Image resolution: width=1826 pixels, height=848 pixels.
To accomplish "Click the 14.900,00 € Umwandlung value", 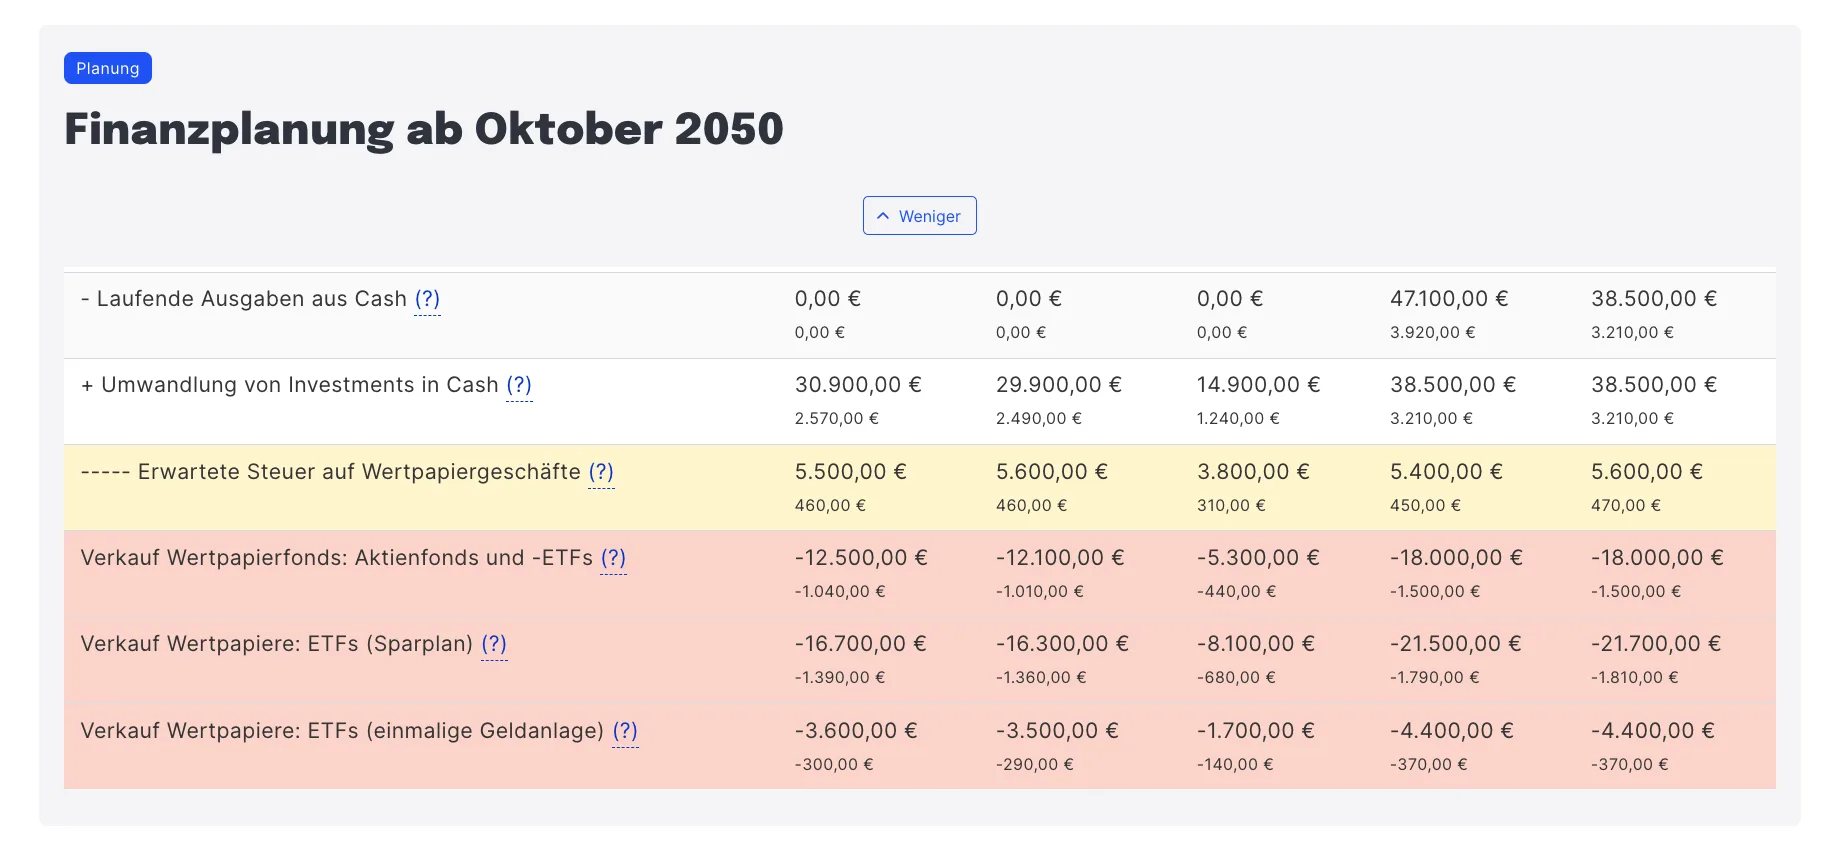I will click(1258, 385).
